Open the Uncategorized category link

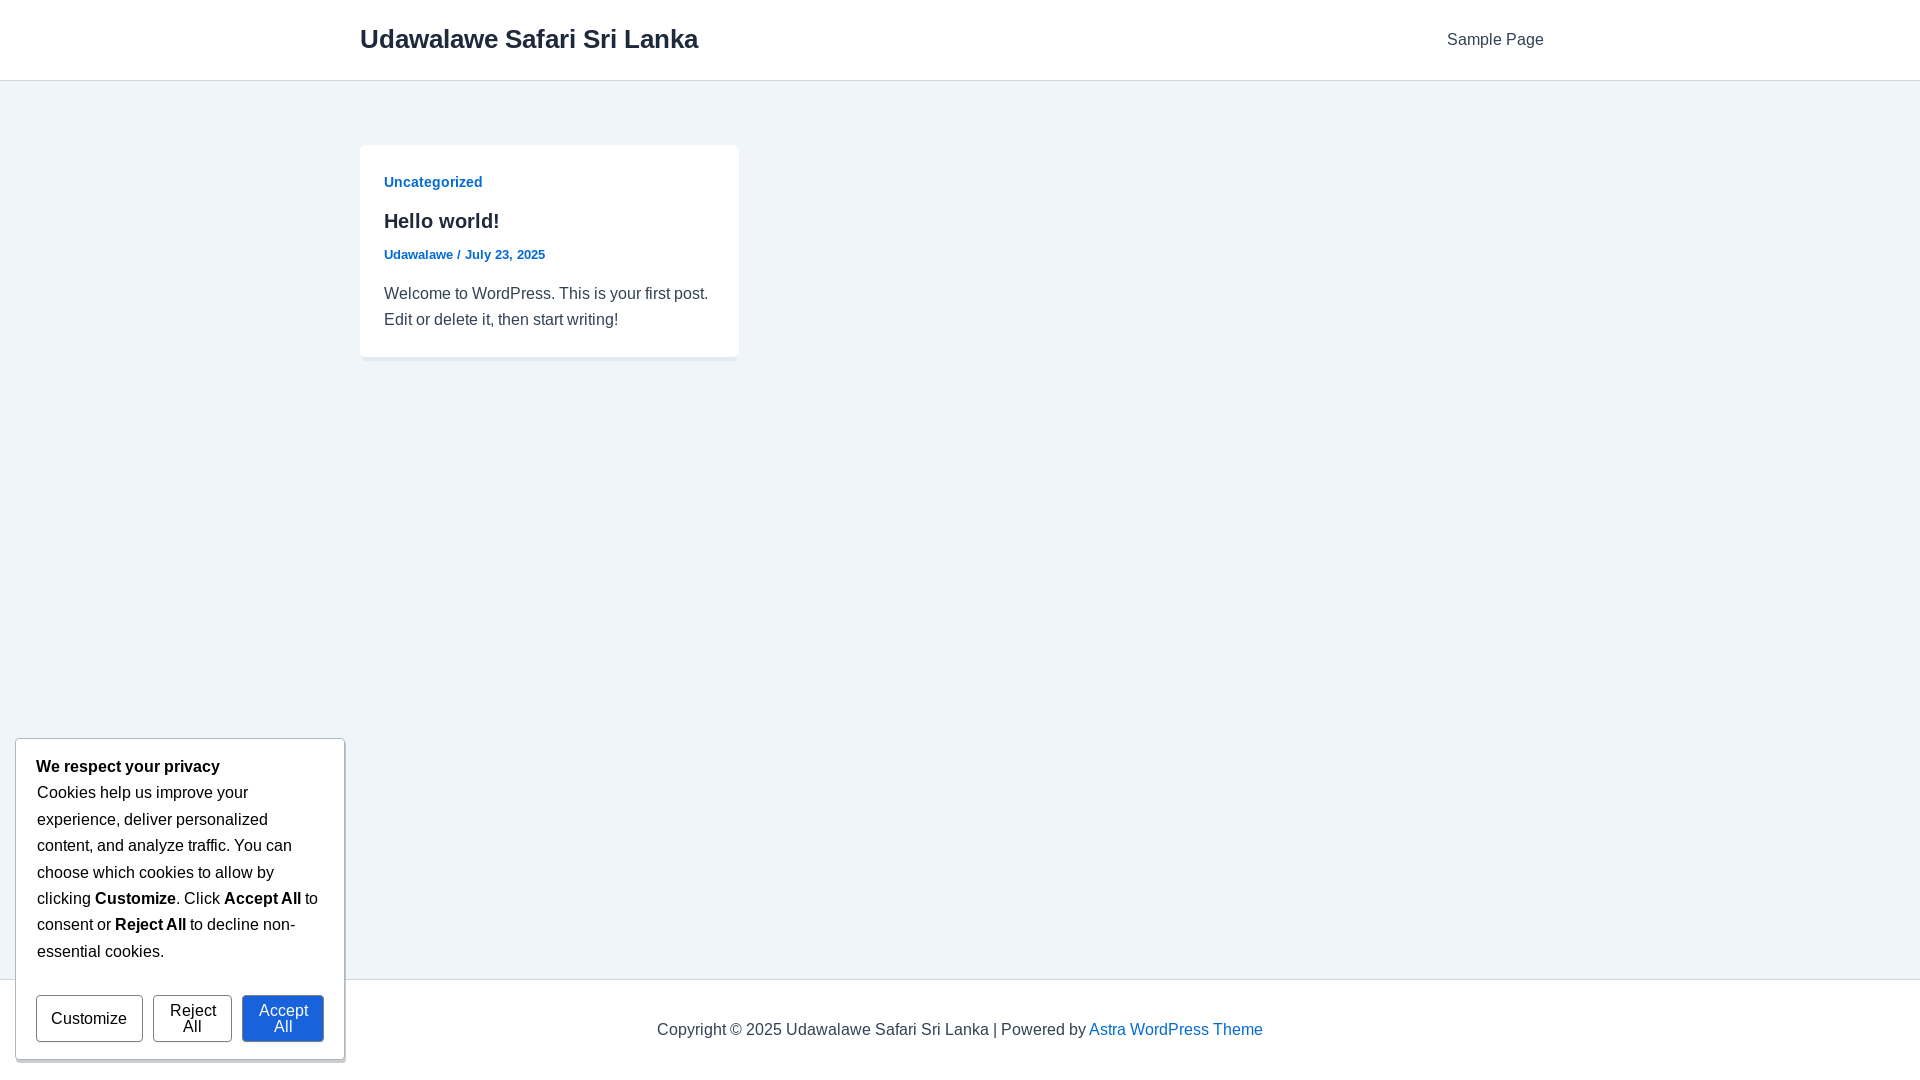pos(433,182)
